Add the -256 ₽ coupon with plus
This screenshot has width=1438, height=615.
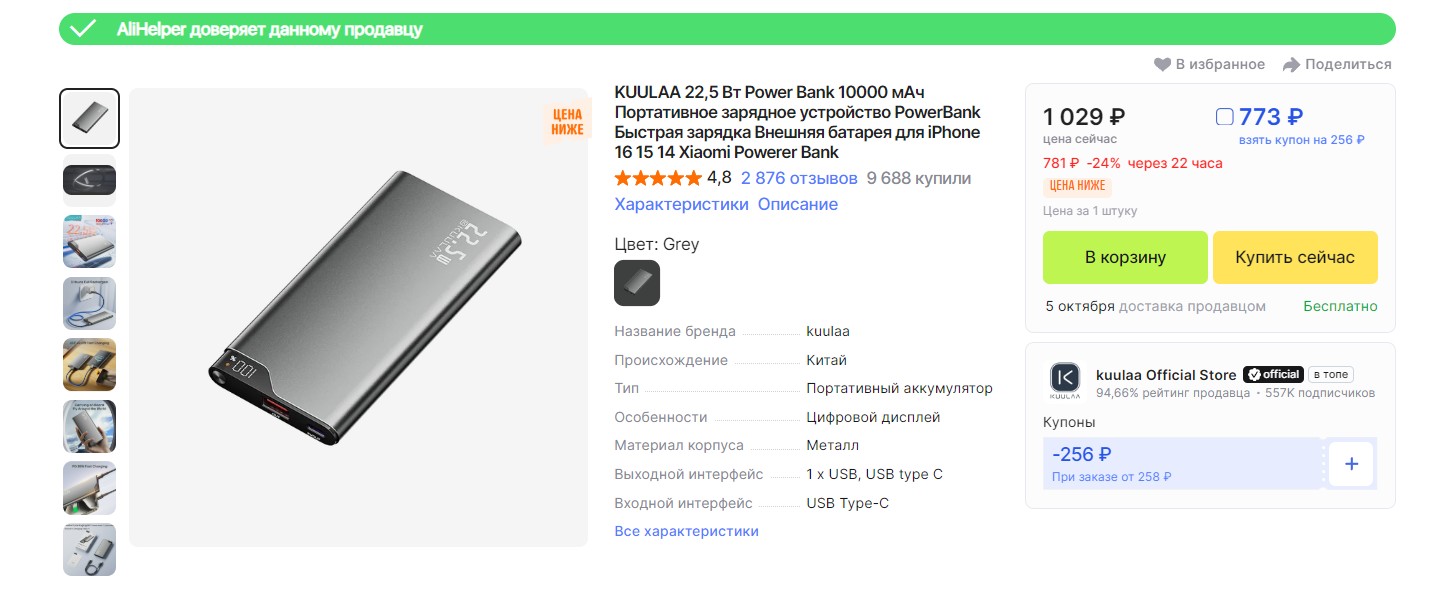pos(1351,464)
